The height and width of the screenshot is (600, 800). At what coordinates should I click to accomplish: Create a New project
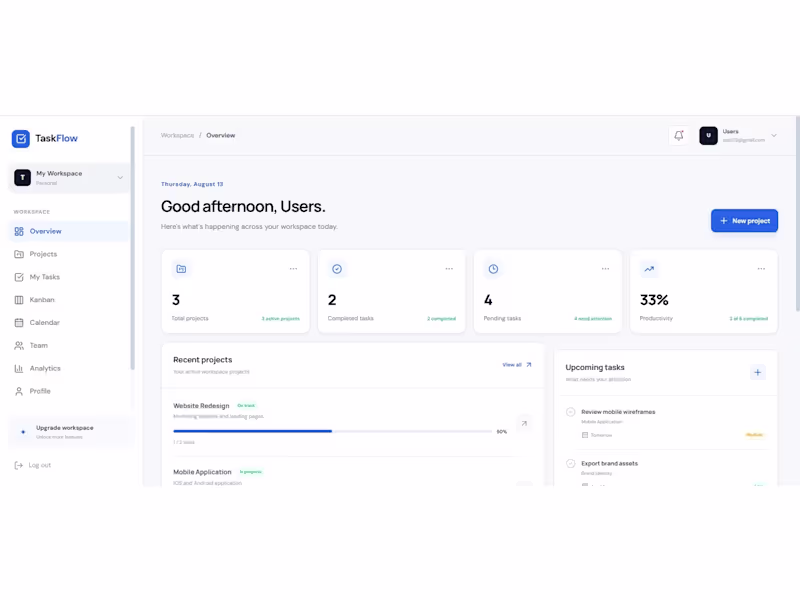click(x=744, y=221)
